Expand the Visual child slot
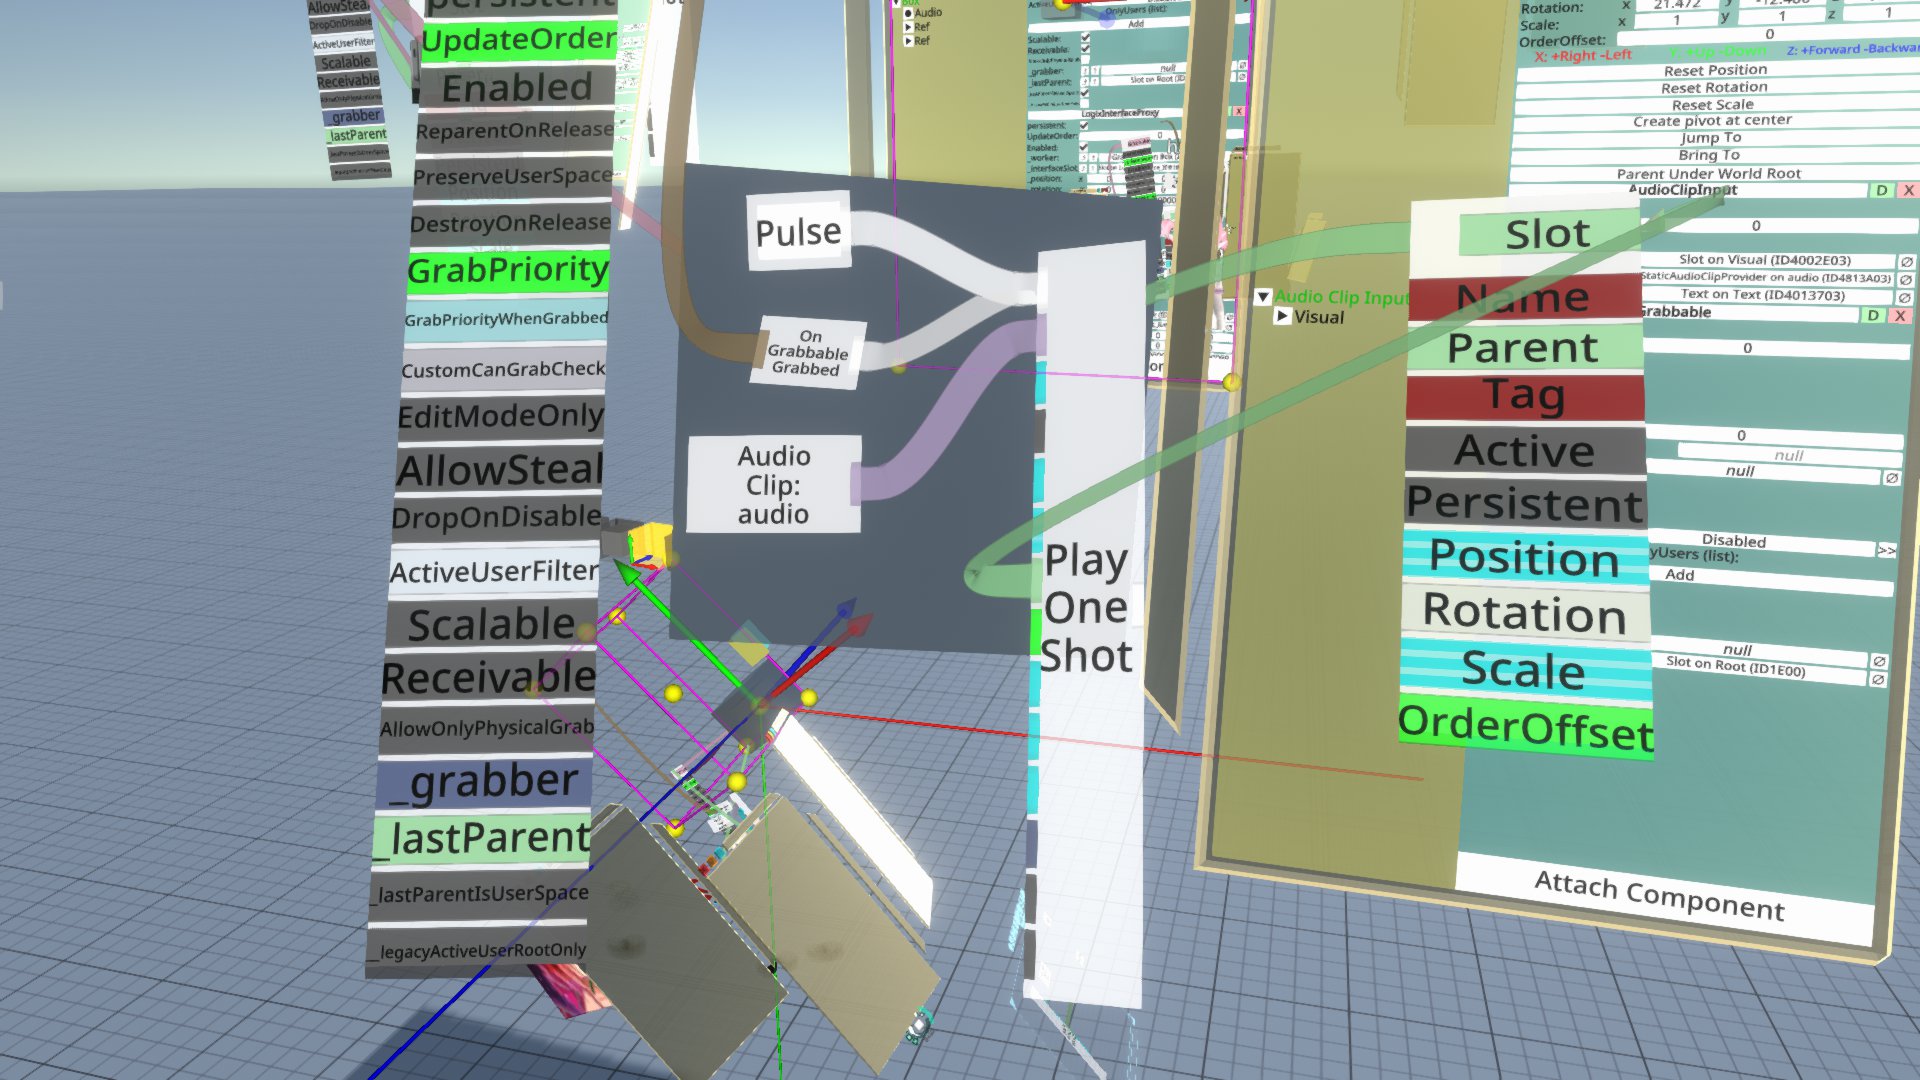The image size is (1920, 1080). [x=1282, y=316]
